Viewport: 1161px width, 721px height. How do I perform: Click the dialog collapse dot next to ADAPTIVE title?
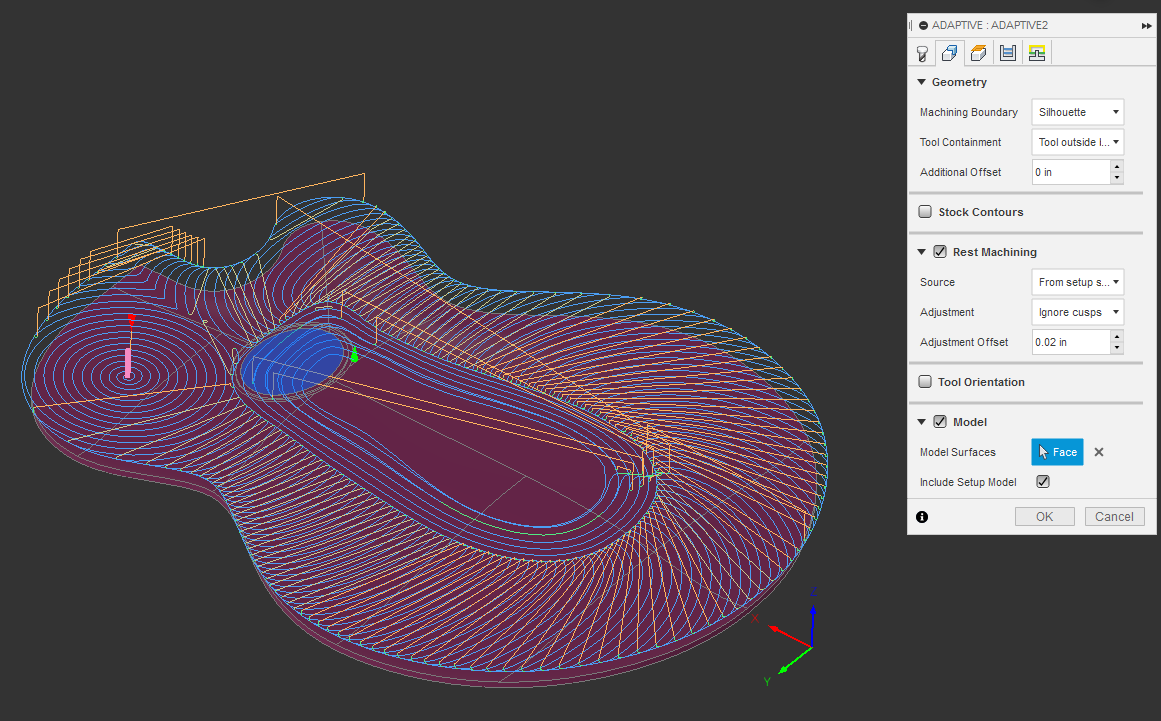click(x=924, y=25)
